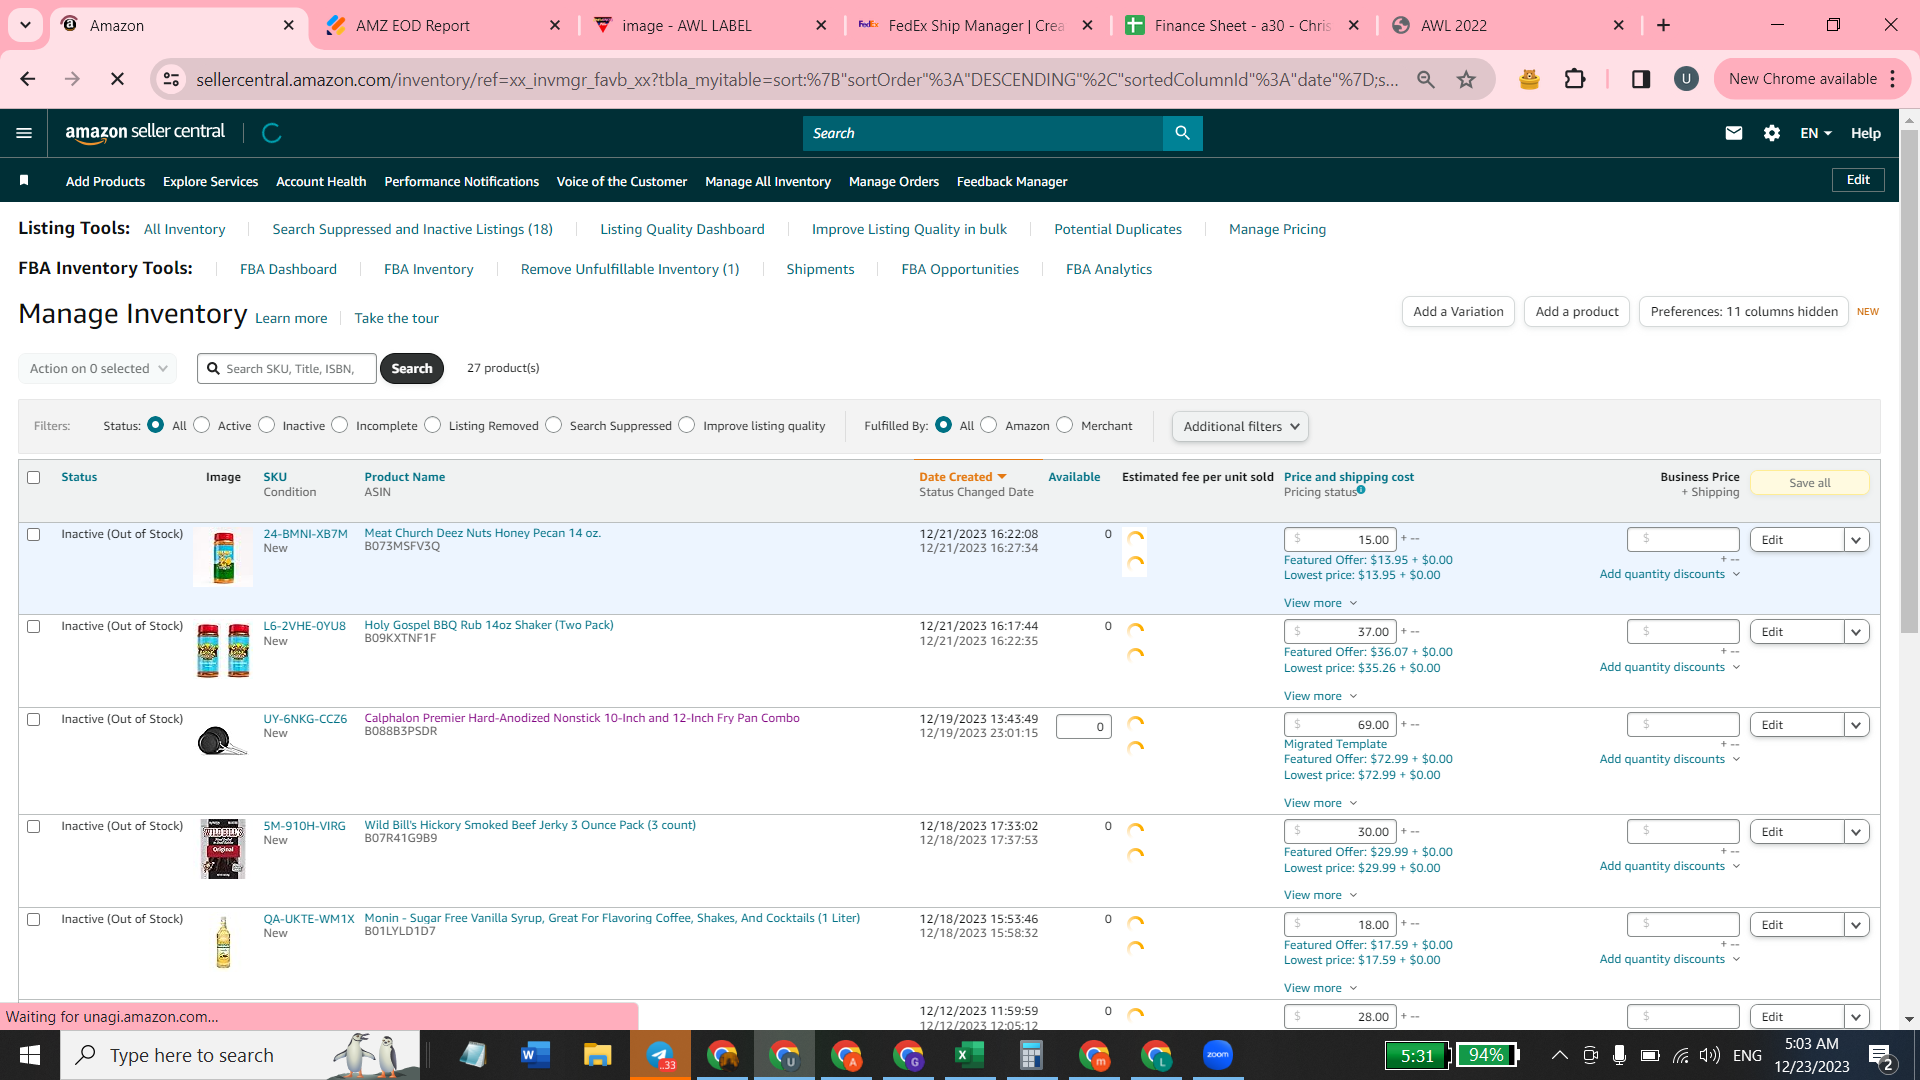Switch to the Finance Sheet tab
Viewport: 1920px width, 1080px height.
[1242, 25]
